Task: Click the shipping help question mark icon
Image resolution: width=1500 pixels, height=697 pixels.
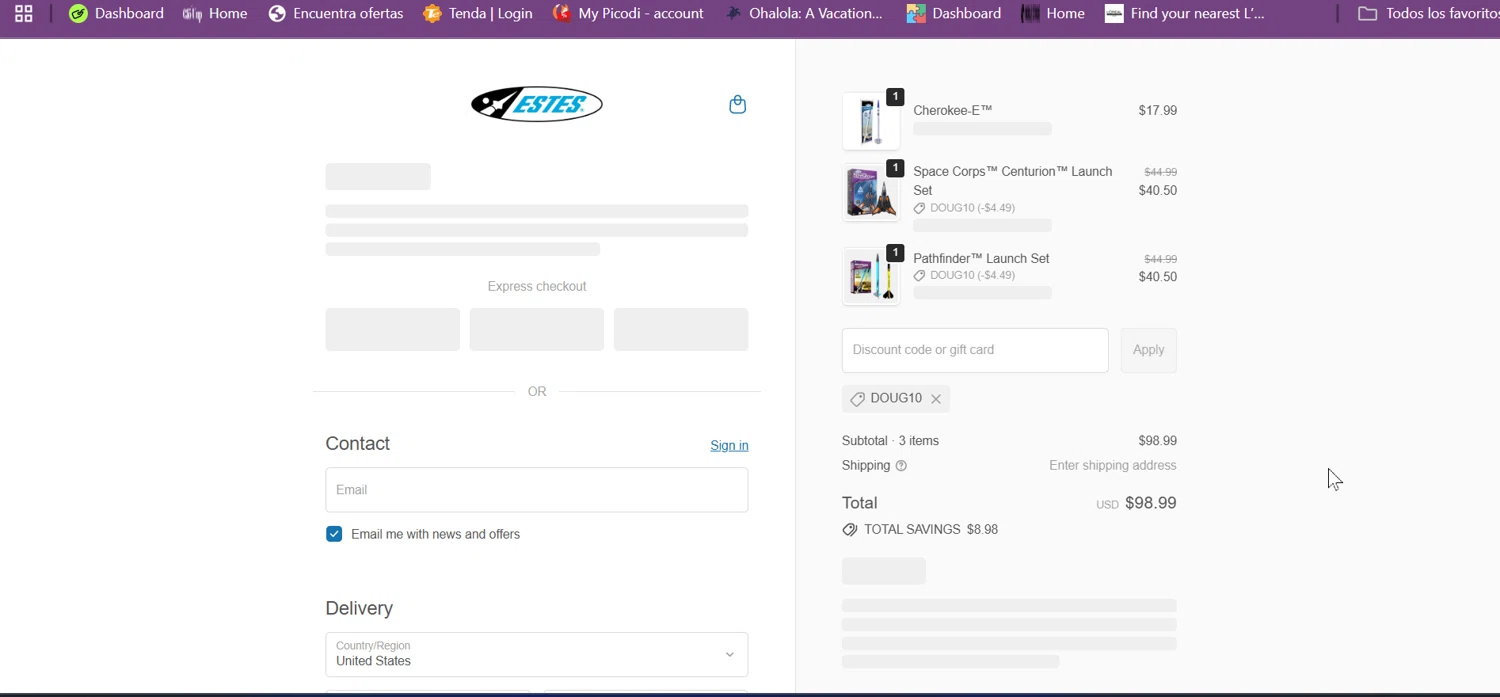Action: click(x=901, y=466)
